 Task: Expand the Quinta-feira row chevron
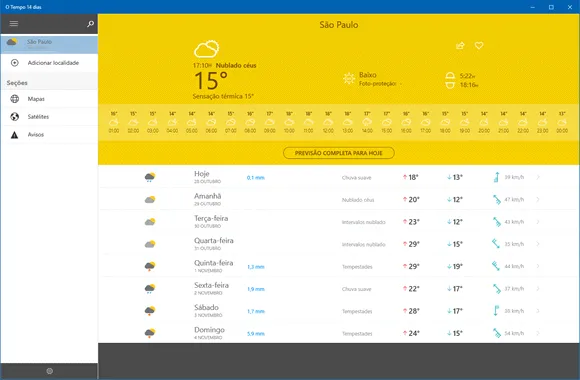(538, 266)
